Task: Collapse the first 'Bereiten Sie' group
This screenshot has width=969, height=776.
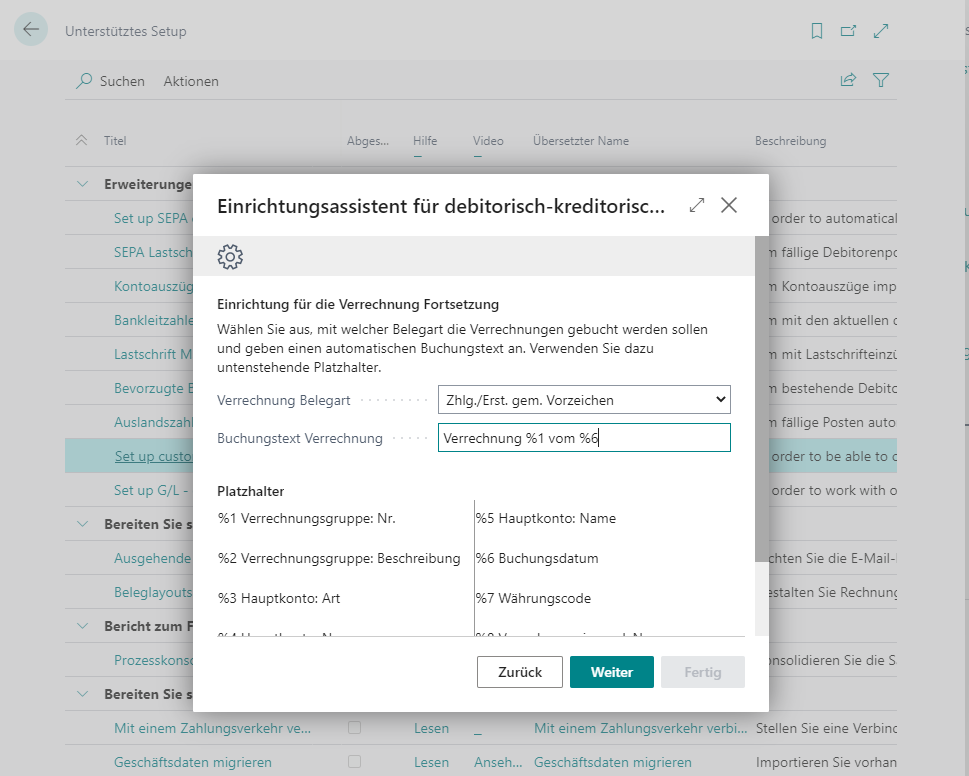Action: pos(82,524)
